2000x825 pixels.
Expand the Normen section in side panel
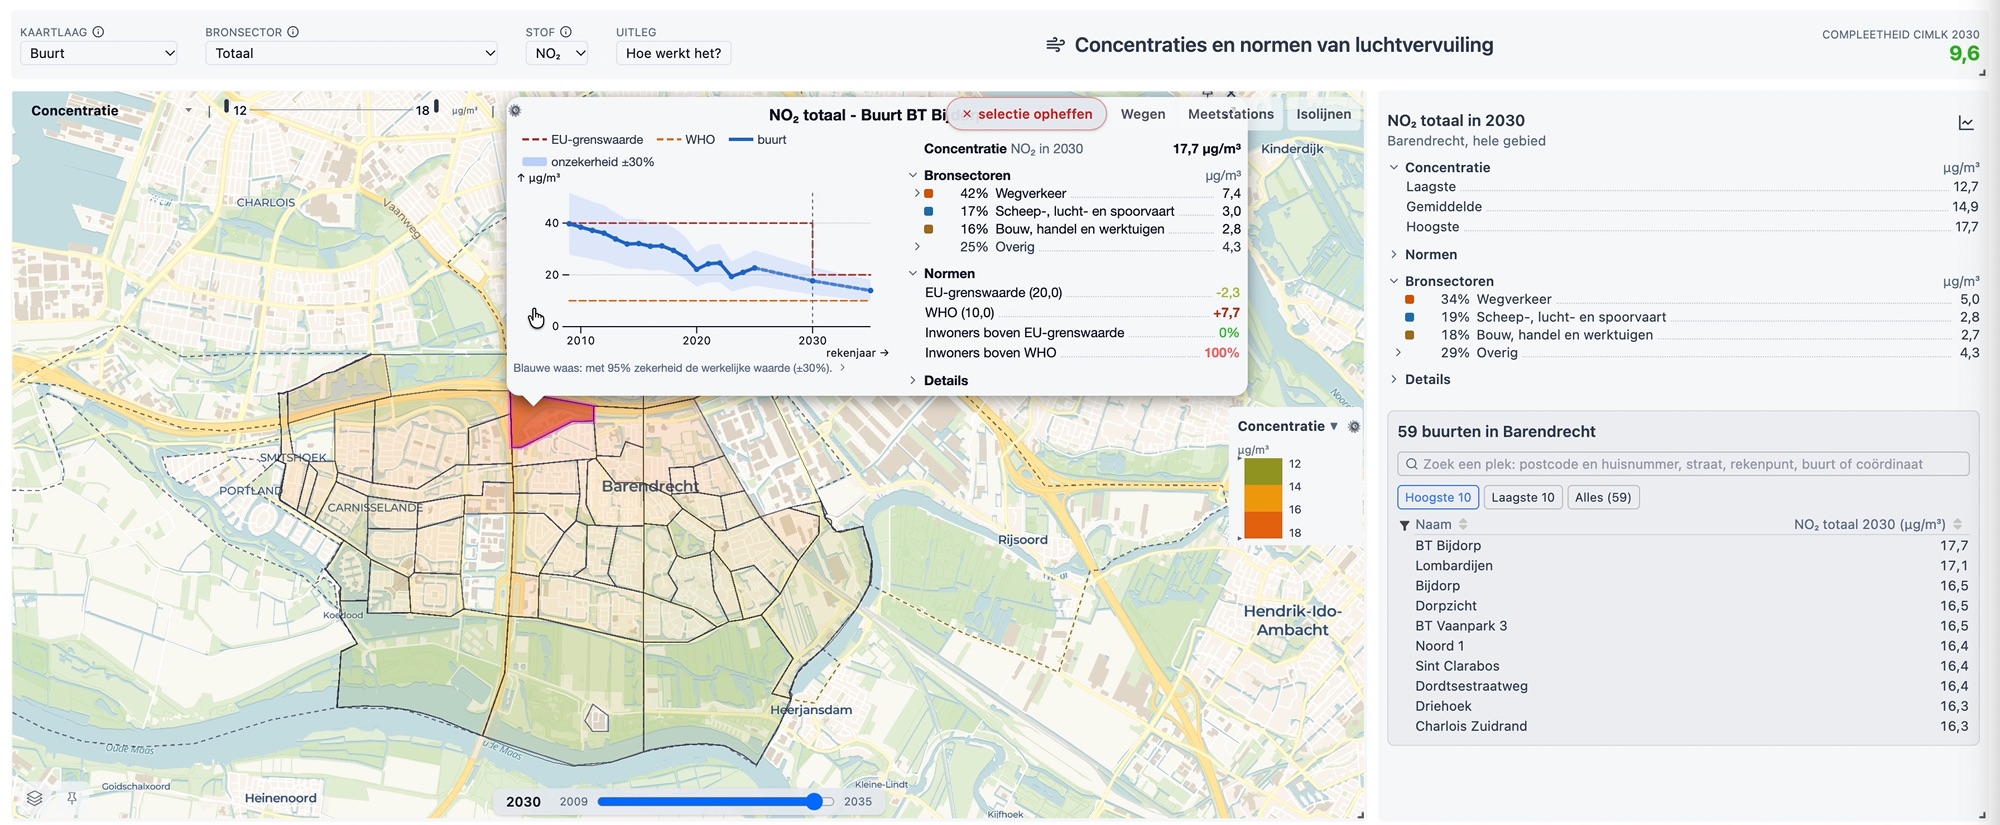point(1430,255)
